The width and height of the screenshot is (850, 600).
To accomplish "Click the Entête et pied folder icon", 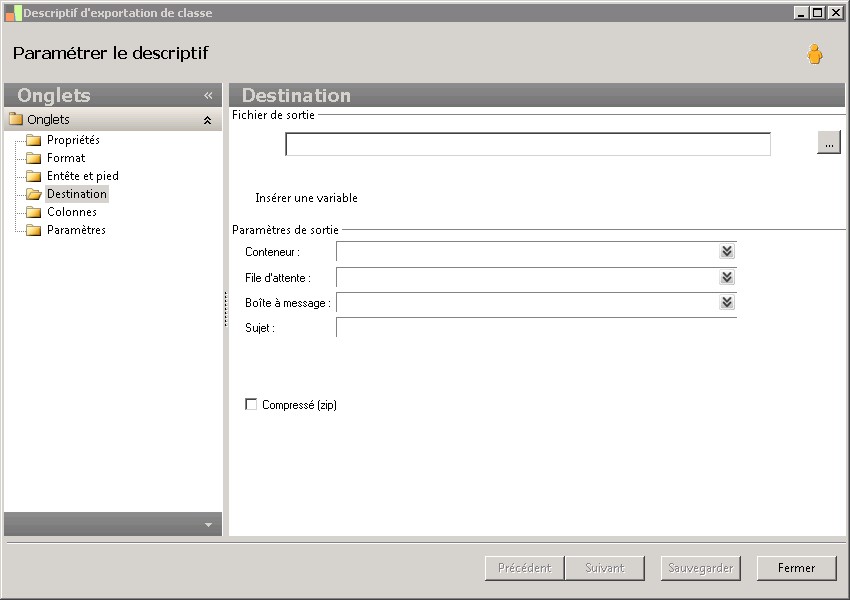I will (34, 176).
